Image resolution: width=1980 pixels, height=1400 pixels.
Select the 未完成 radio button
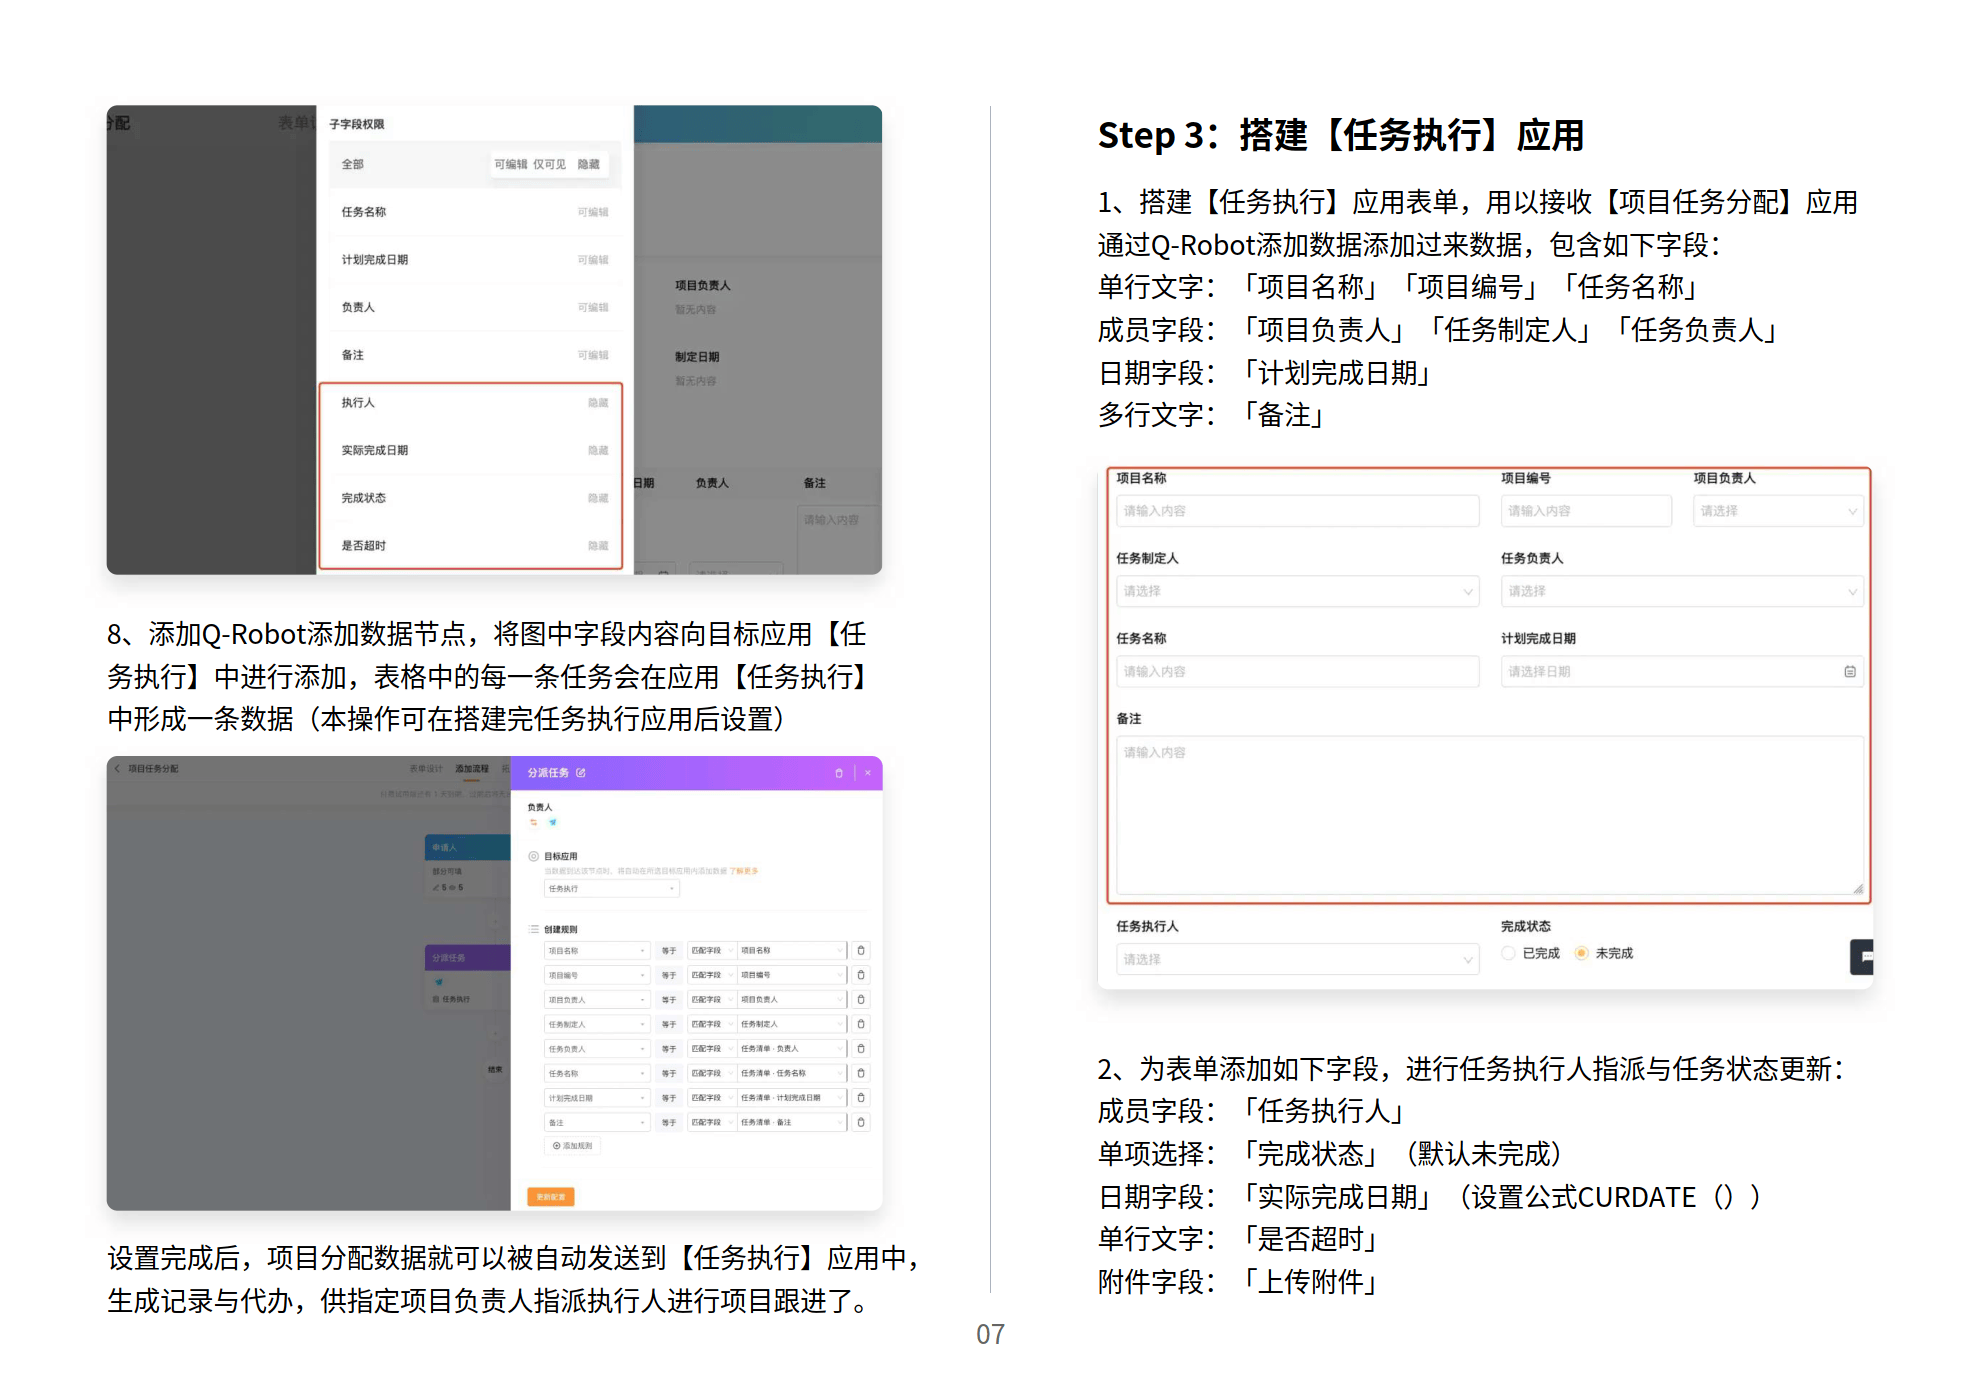[1581, 953]
